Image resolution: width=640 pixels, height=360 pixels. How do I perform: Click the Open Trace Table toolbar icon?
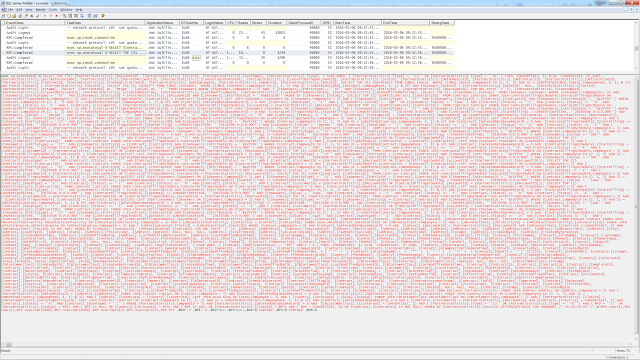[20, 16]
